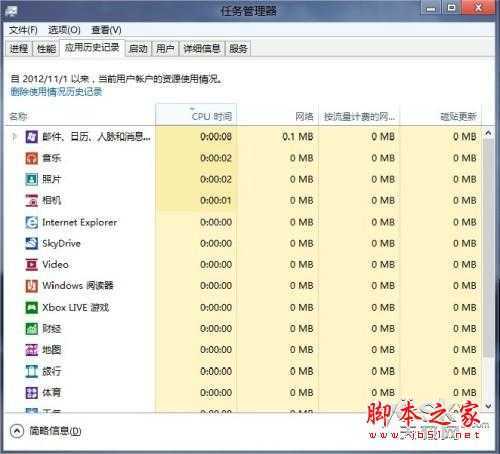
Task: Maximize the Task Manager window
Action: click(452, 9)
